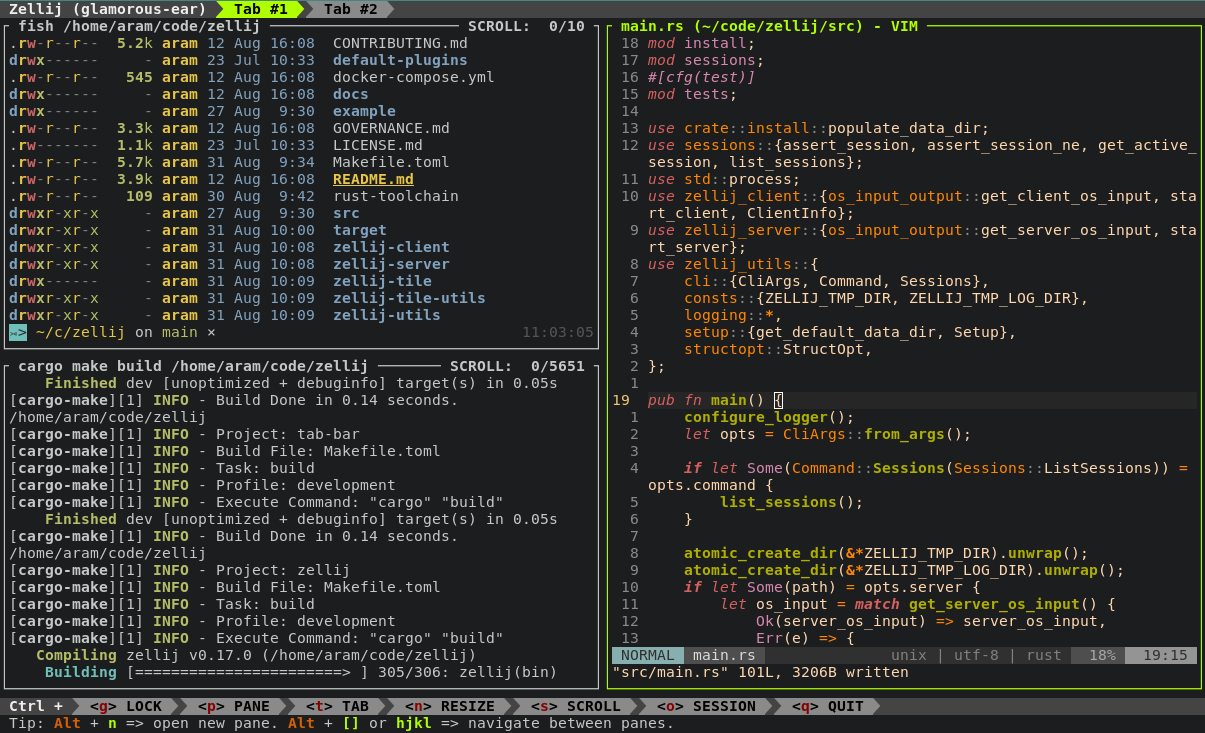Click structopt::StructOpt import line
The height and width of the screenshot is (733, 1205).
(x=778, y=349)
